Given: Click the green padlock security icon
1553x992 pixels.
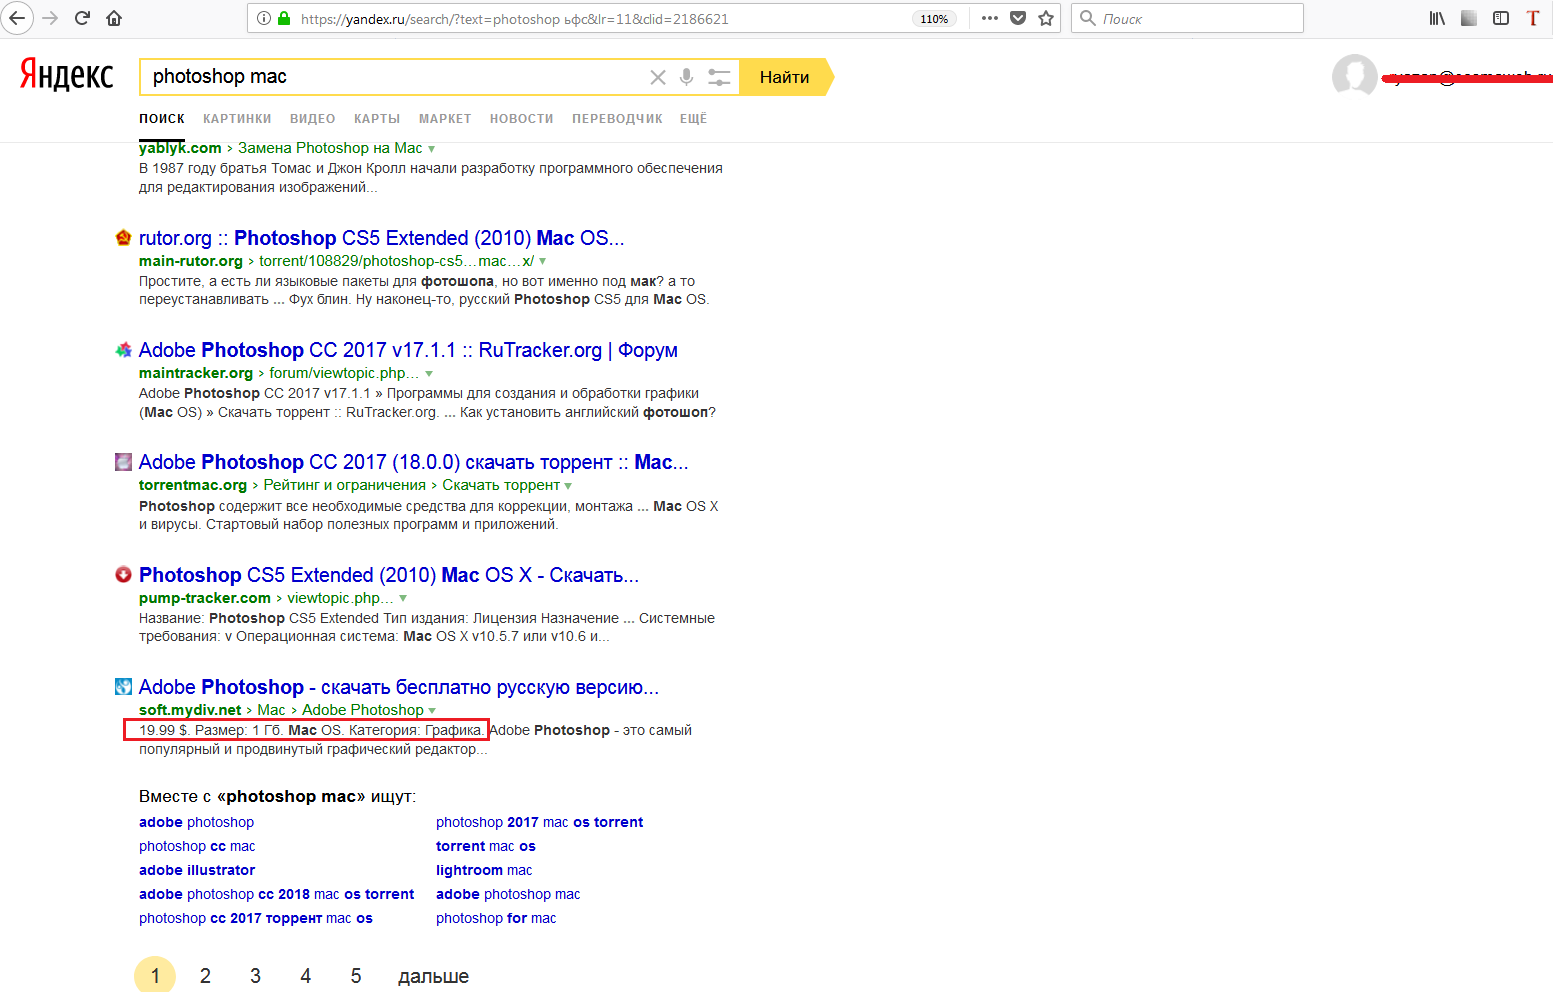Looking at the screenshot, I should (284, 18).
